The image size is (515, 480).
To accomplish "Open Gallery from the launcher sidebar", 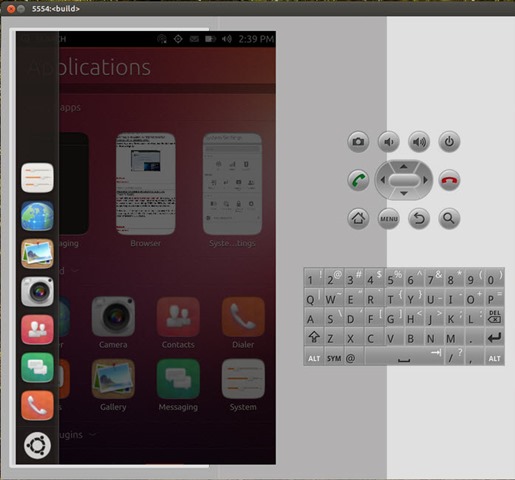I will tap(37, 254).
